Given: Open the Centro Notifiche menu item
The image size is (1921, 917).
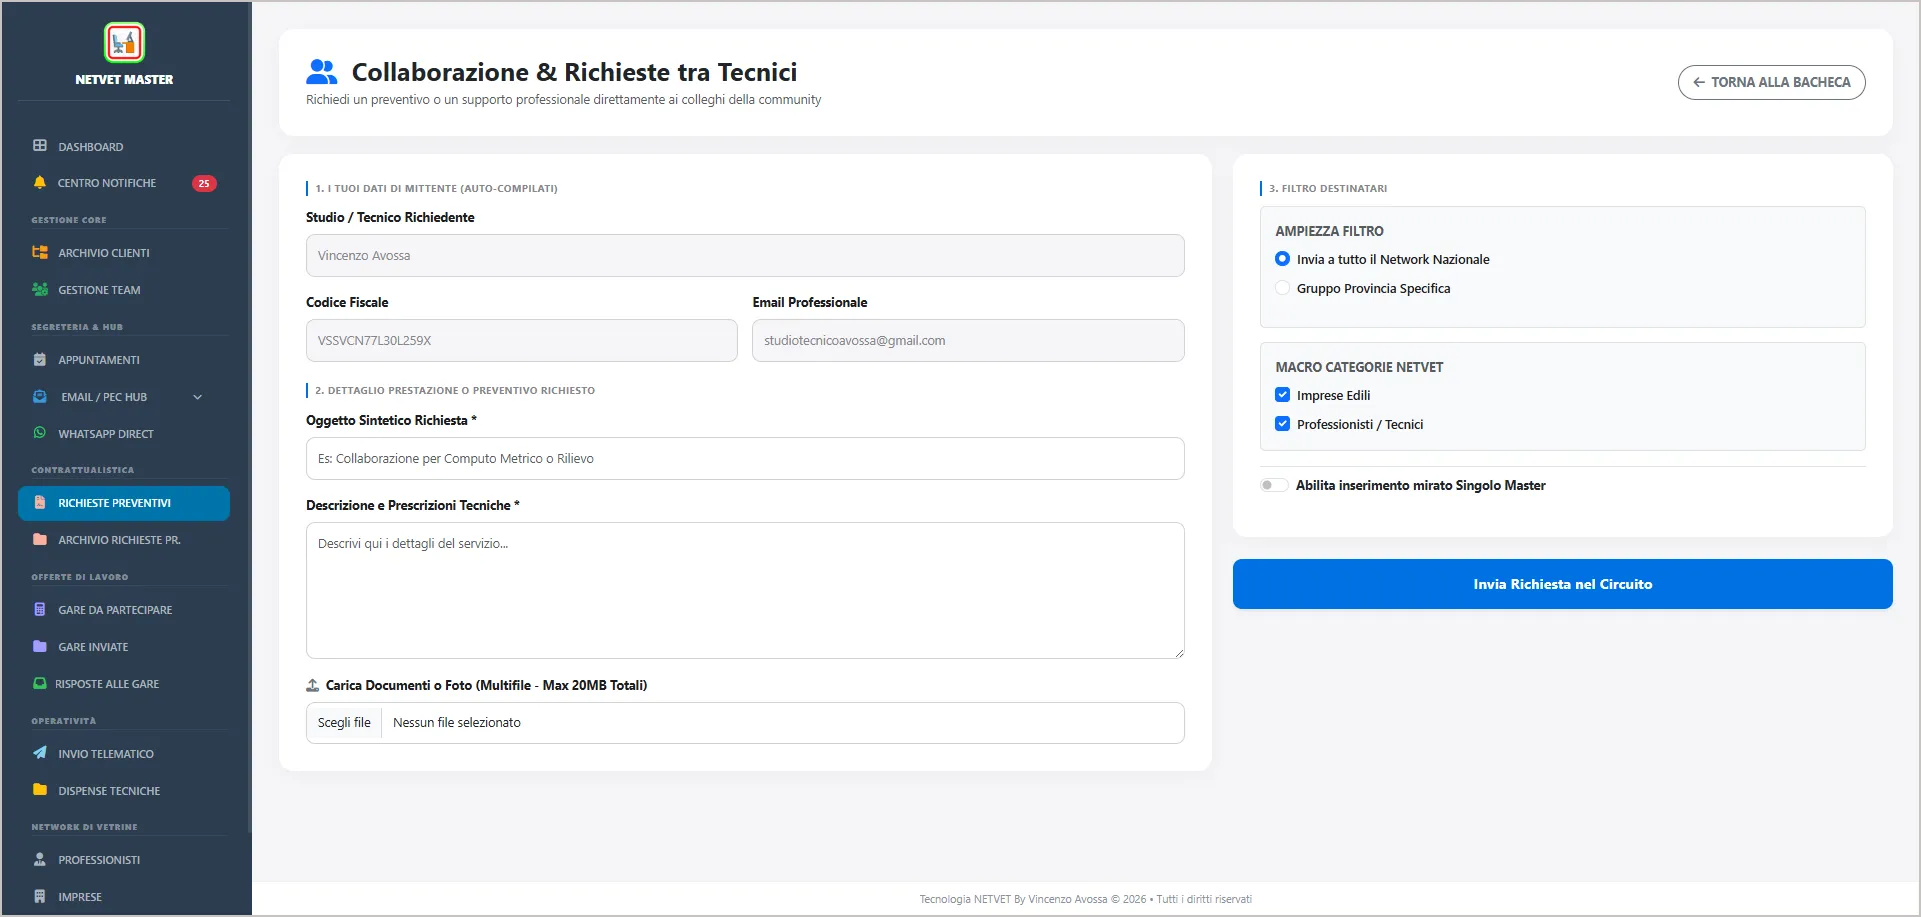Looking at the screenshot, I should click(124, 183).
